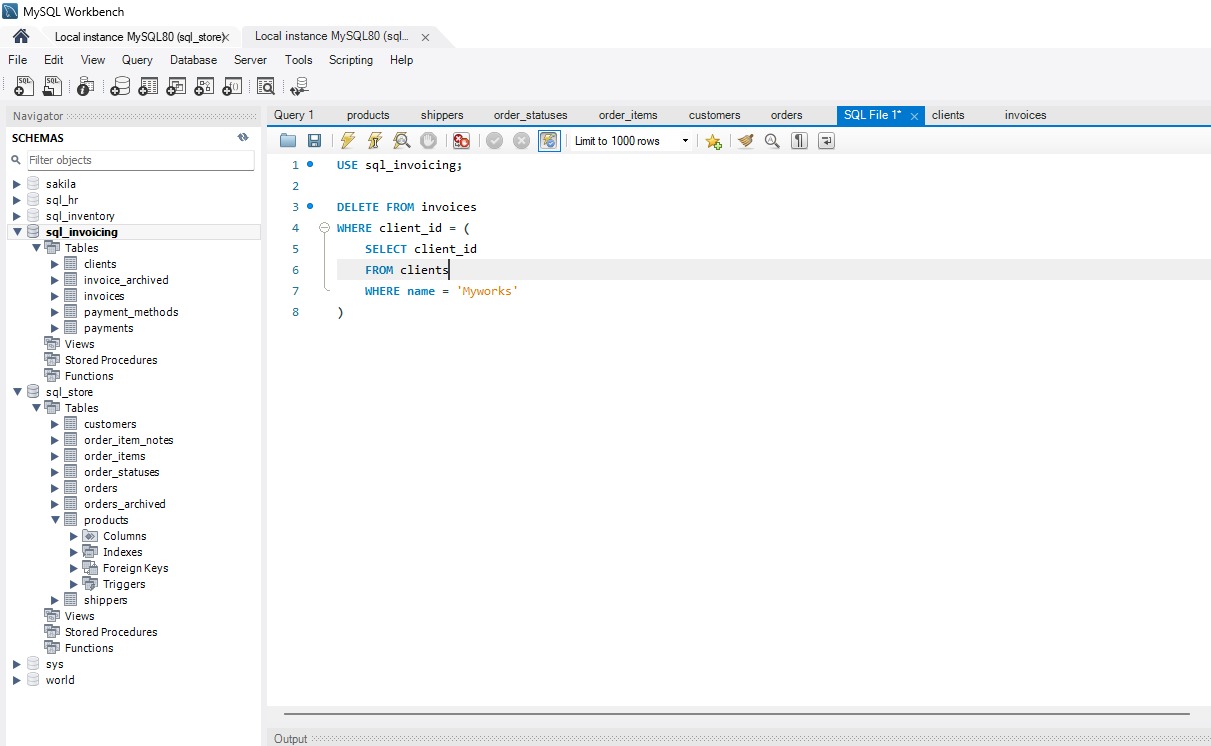Toggle auto-commit mode button
Image resolution: width=1211 pixels, height=746 pixels.
coord(549,141)
